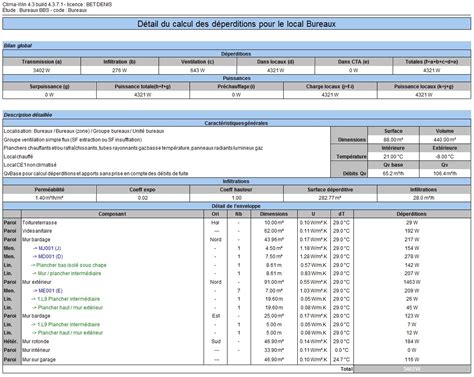This screenshot has width=474, height=377.
Task: Select the 'Composant' column header
Action: (112, 214)
